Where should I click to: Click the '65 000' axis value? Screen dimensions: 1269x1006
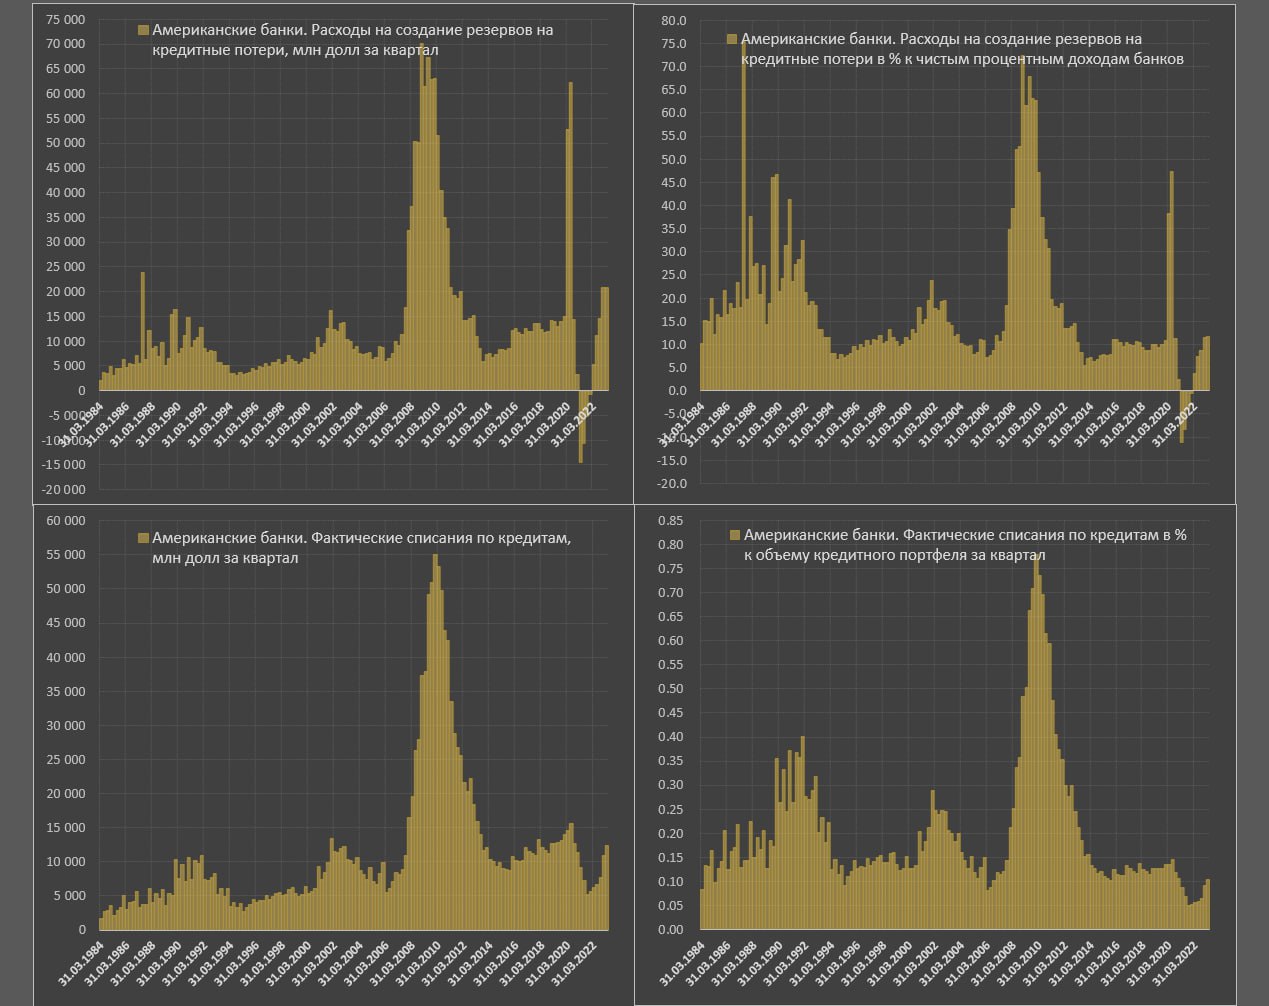click(65, 69)
